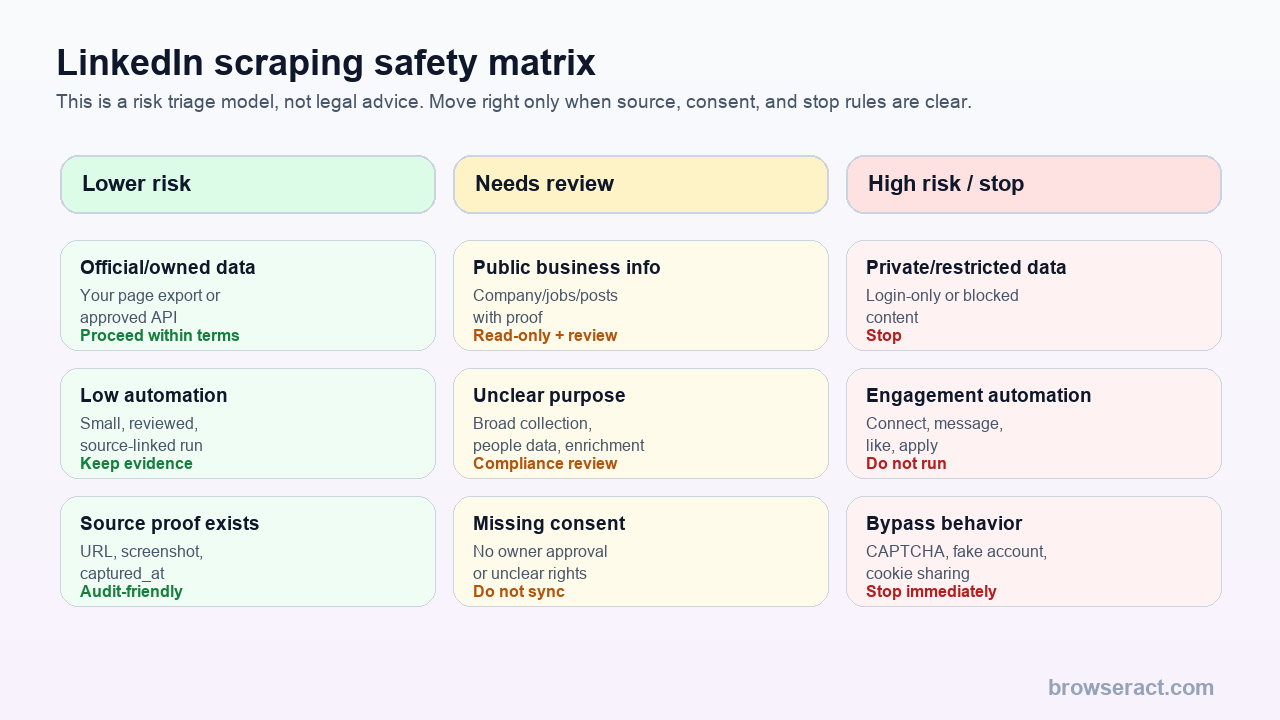The width and height of the screenshot is (1280, 720).
Task: Click 'Login-only or blocked content' text
Action: pyautogui.click(x=942, y=307)
